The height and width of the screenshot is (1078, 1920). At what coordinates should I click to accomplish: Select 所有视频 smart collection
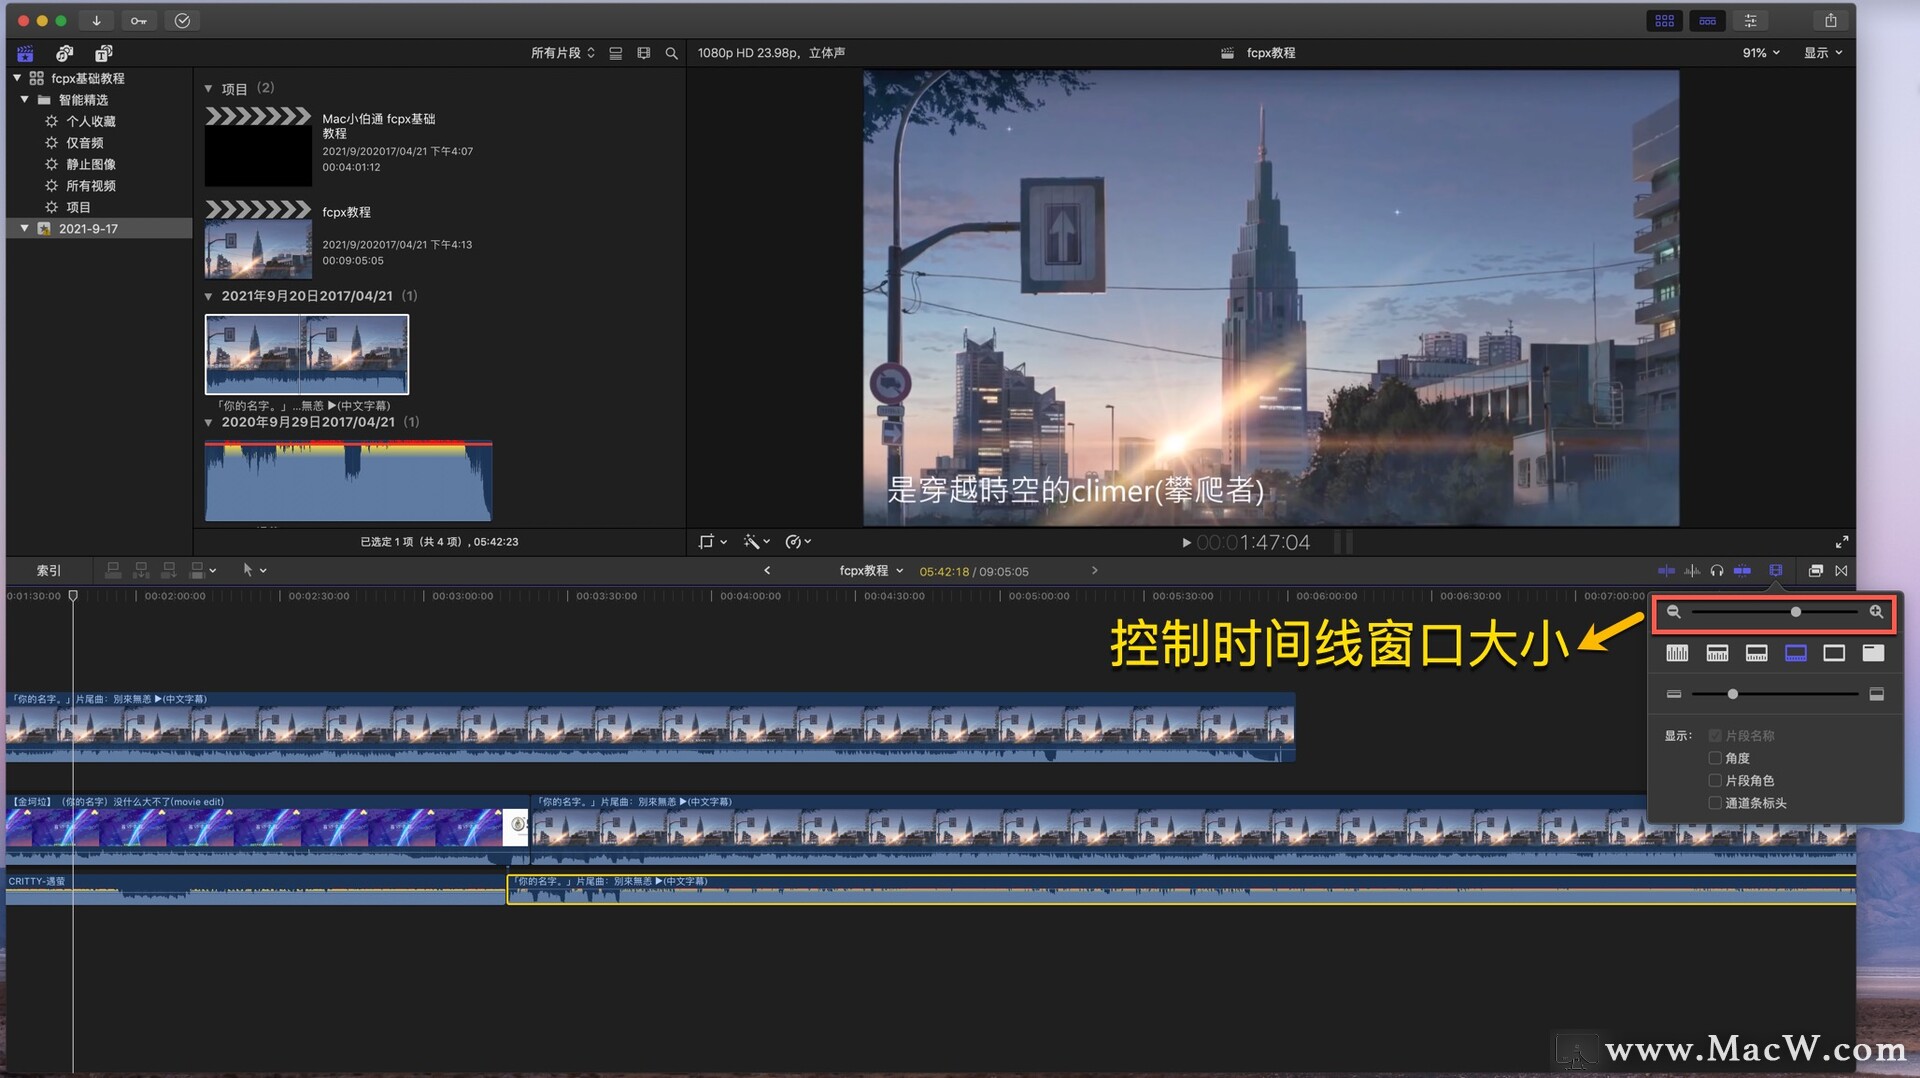point(90,186)
